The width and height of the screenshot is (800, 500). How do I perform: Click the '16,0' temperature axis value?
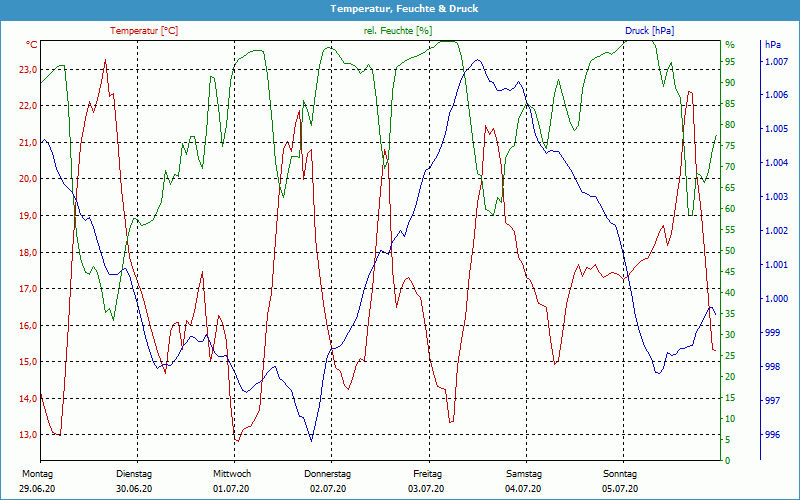pos(28,326)
